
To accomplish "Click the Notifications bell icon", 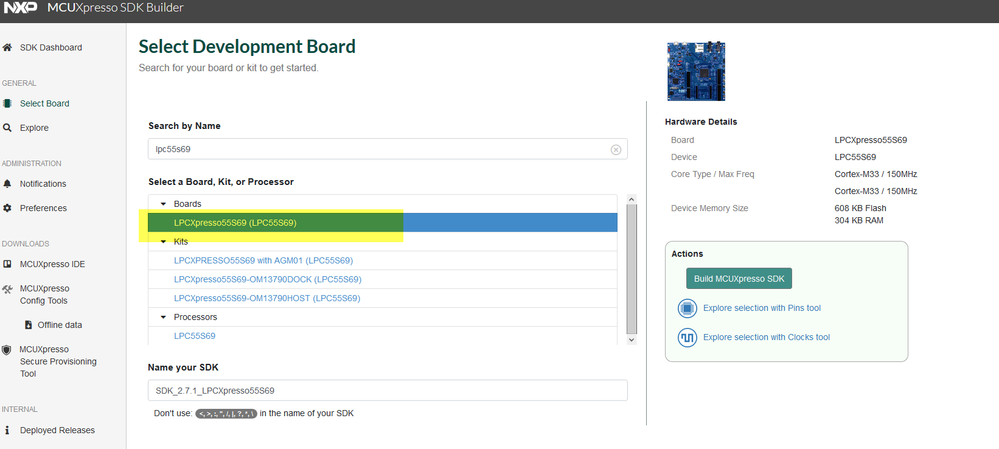I will tap(7, 184).
